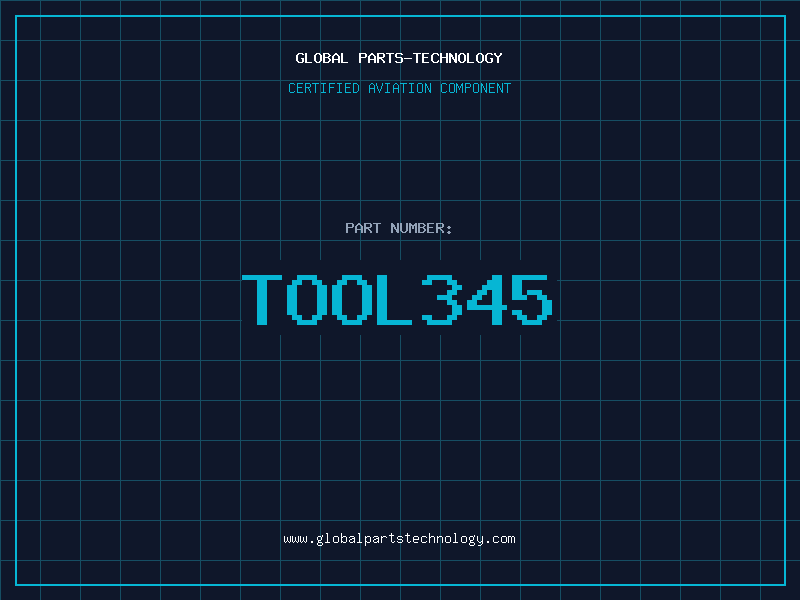The image size is (800, 600).
Task: Click the .com ending of the URL
Action: [x=501, y=539]
